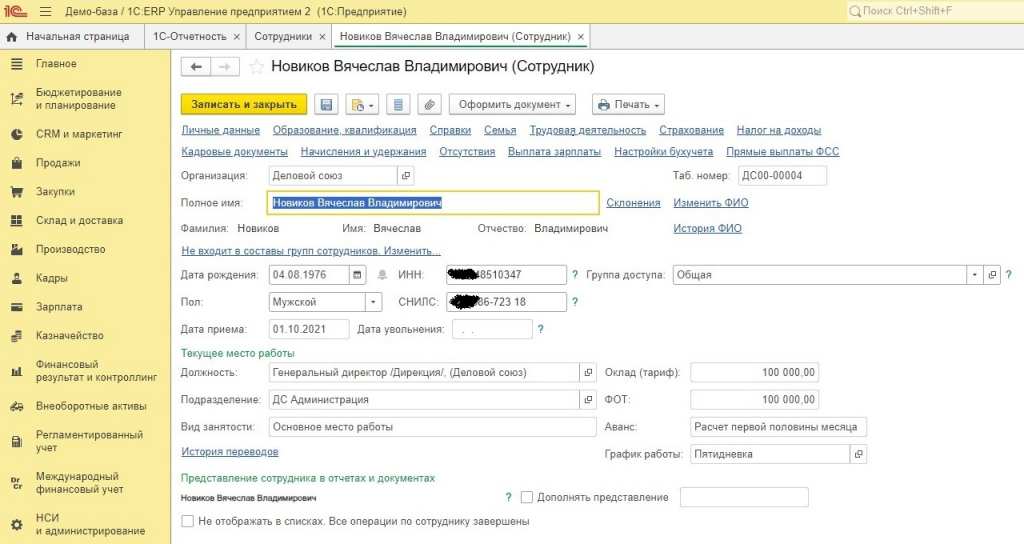Image resolution: width=1024 pixels, height=544 pixels.
Task: Click Записать и закрыть button
Action: [x=244, y=104]
